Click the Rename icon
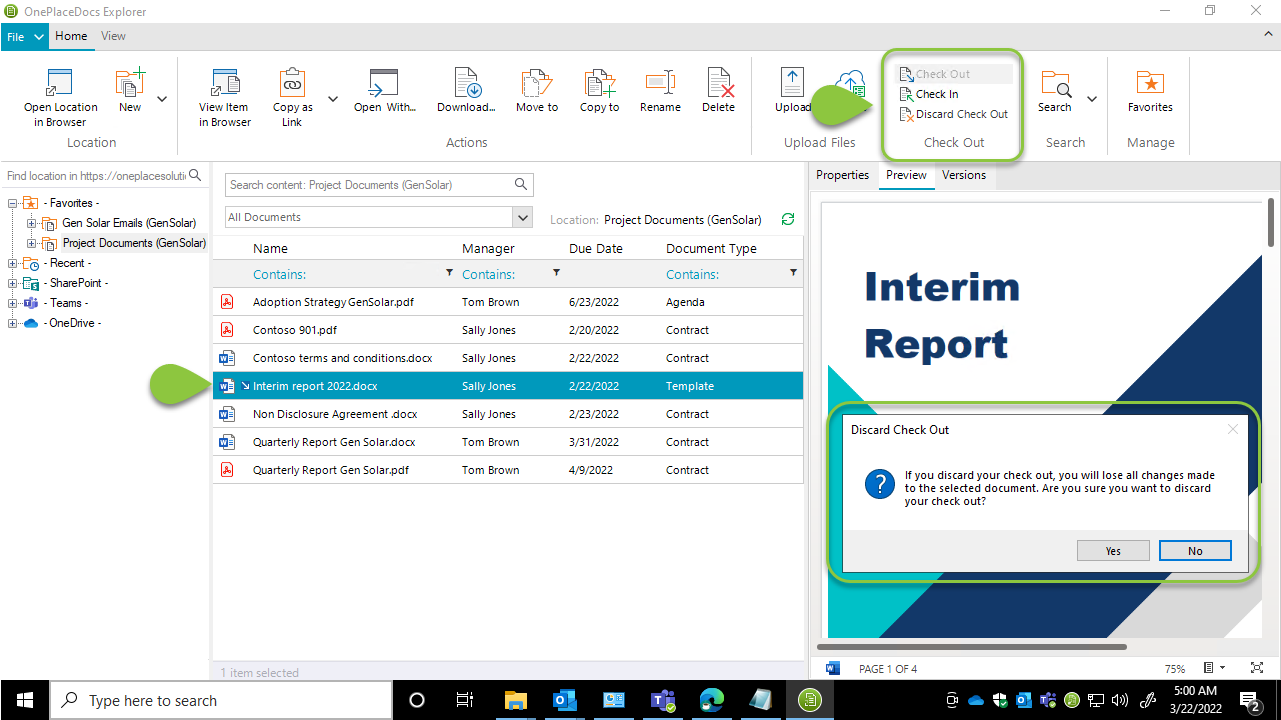The width and height of the screenshot is (1281, 720). click(x=660, y=83)
